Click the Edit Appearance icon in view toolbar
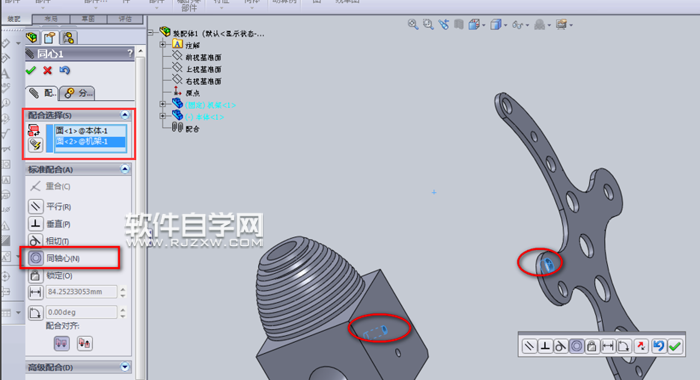 [539, 25]
